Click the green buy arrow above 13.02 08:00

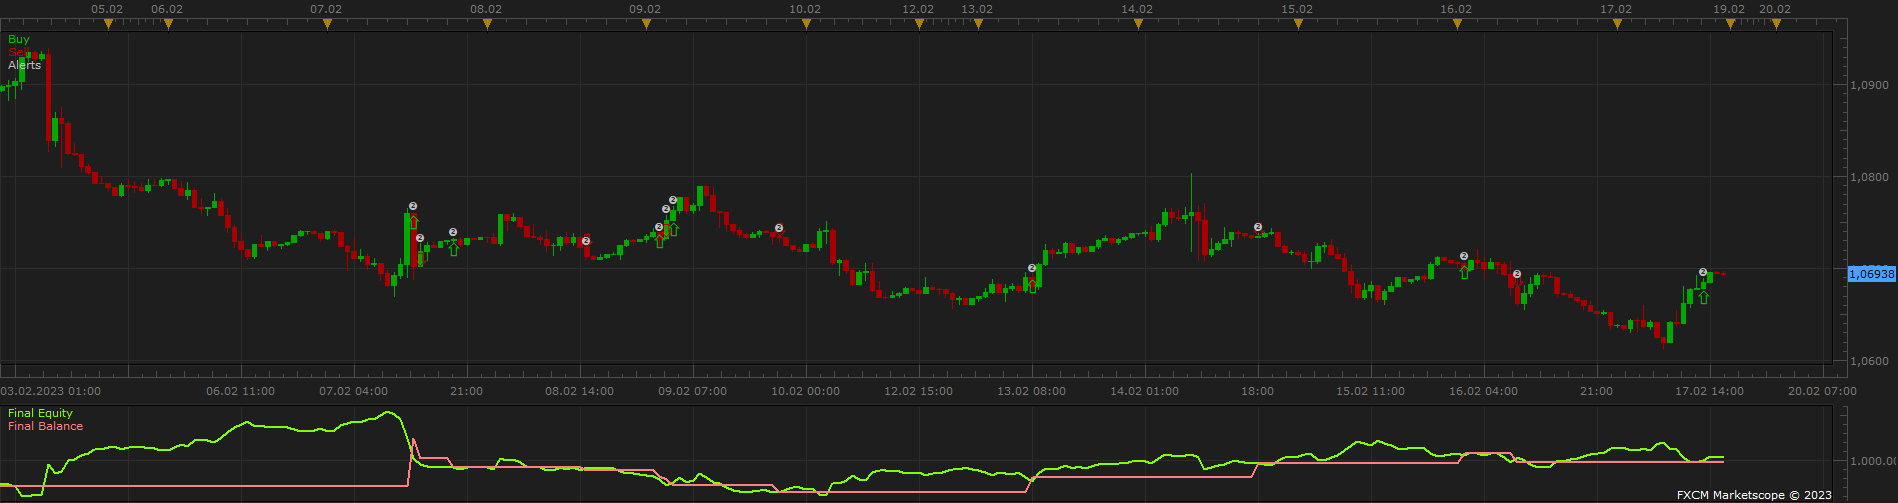(1032, 284)
